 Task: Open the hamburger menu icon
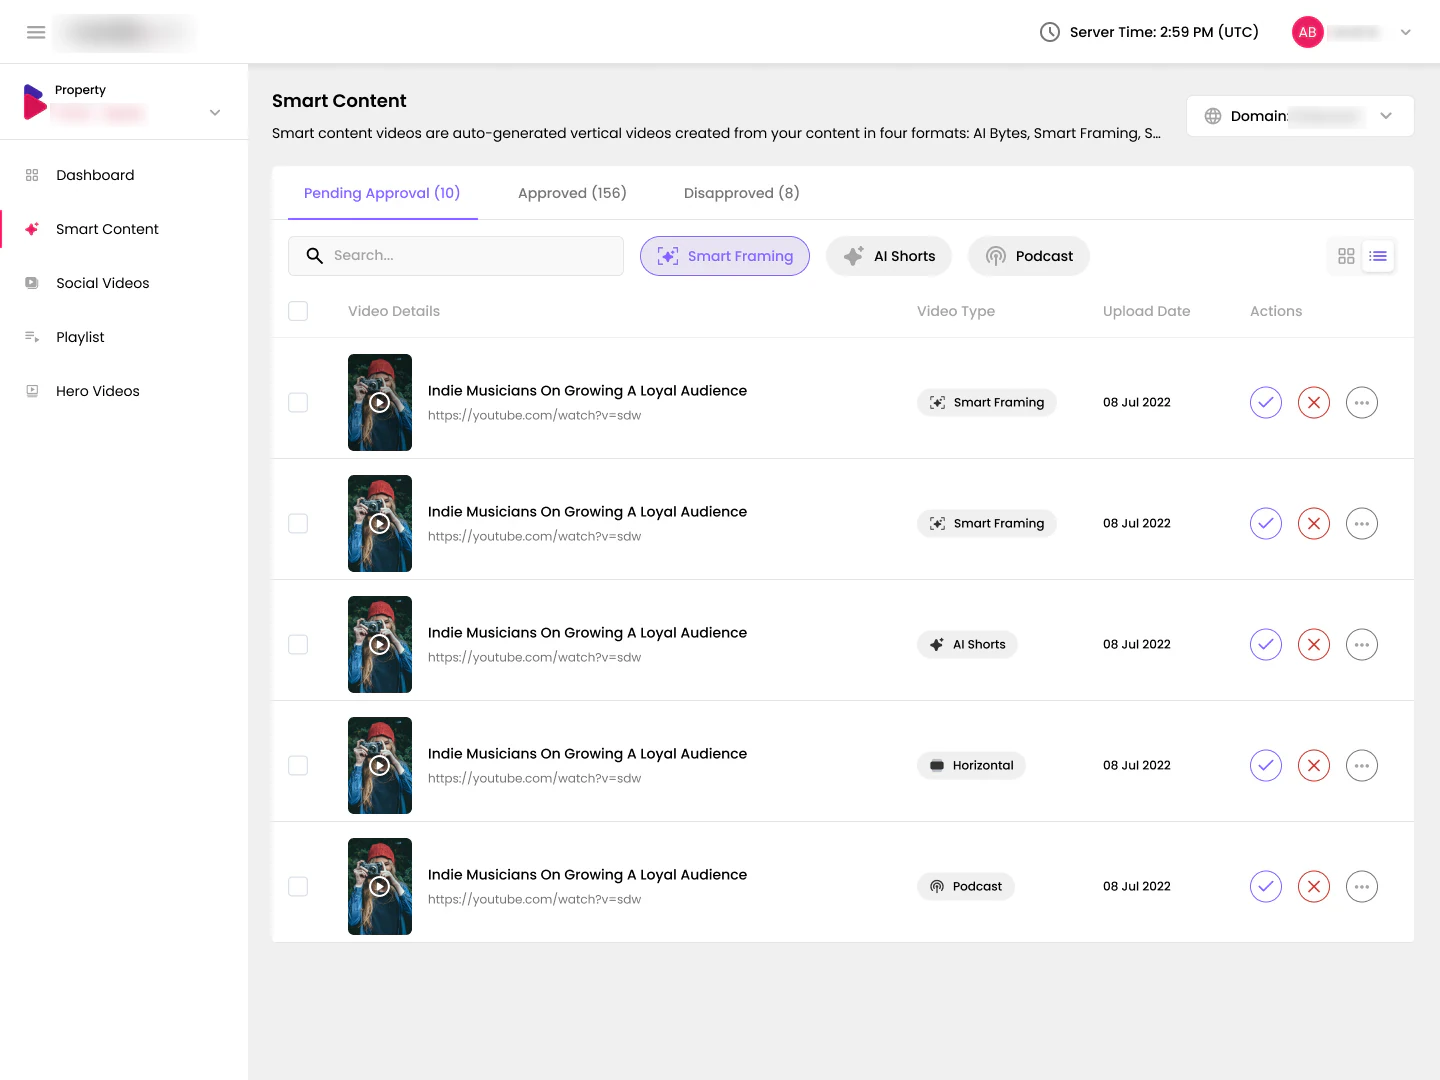coord(36,32)
